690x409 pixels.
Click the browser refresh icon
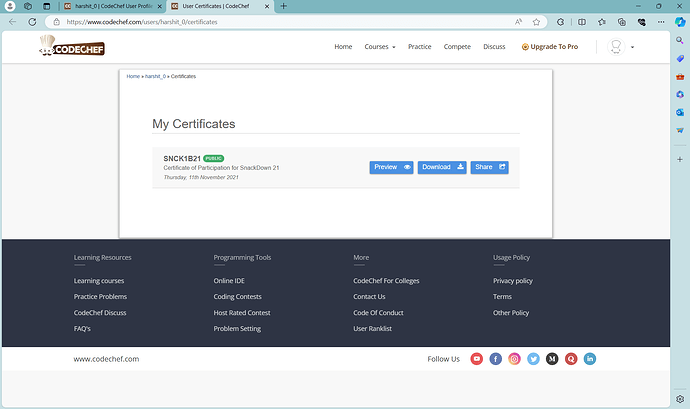point(32,22)
